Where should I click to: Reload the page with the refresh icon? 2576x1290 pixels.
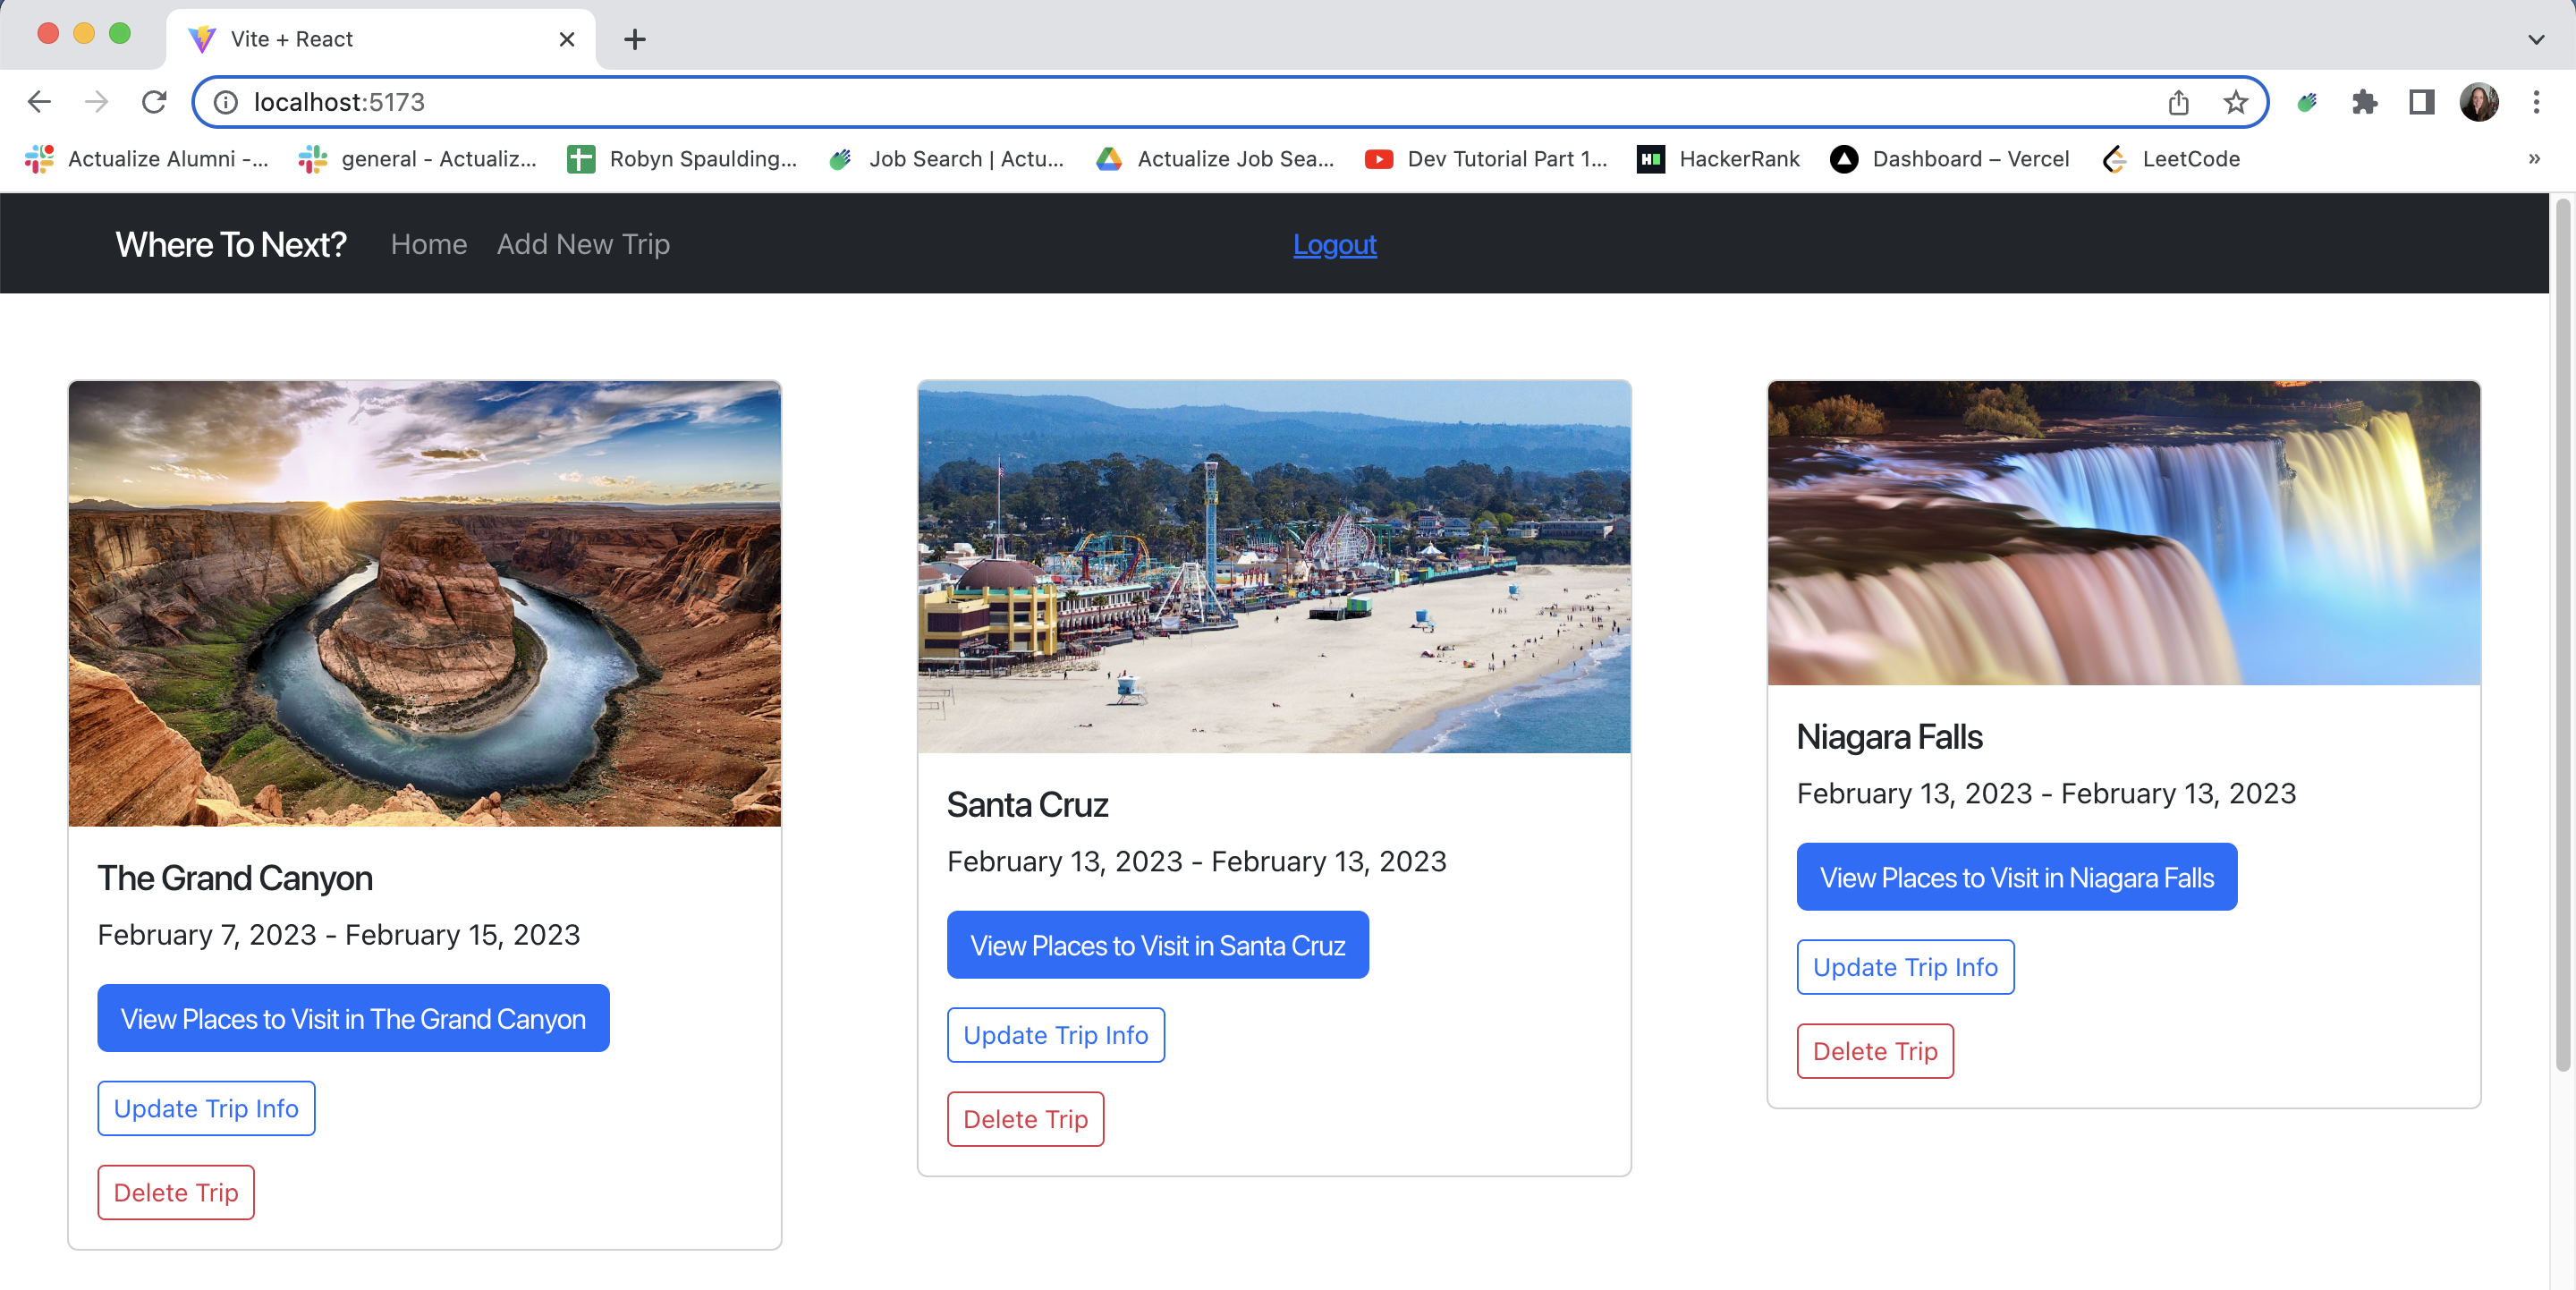click(x=154, y=102)
